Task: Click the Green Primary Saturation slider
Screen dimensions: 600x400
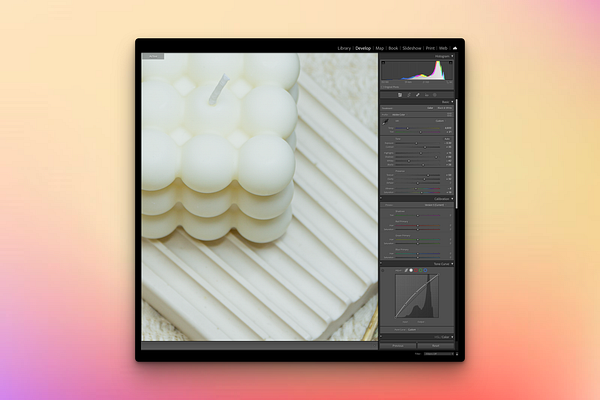Action: tap(417, 243)
